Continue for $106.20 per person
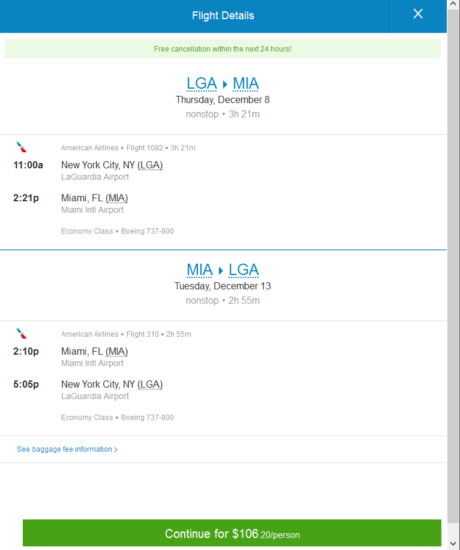 click(232, 533)
